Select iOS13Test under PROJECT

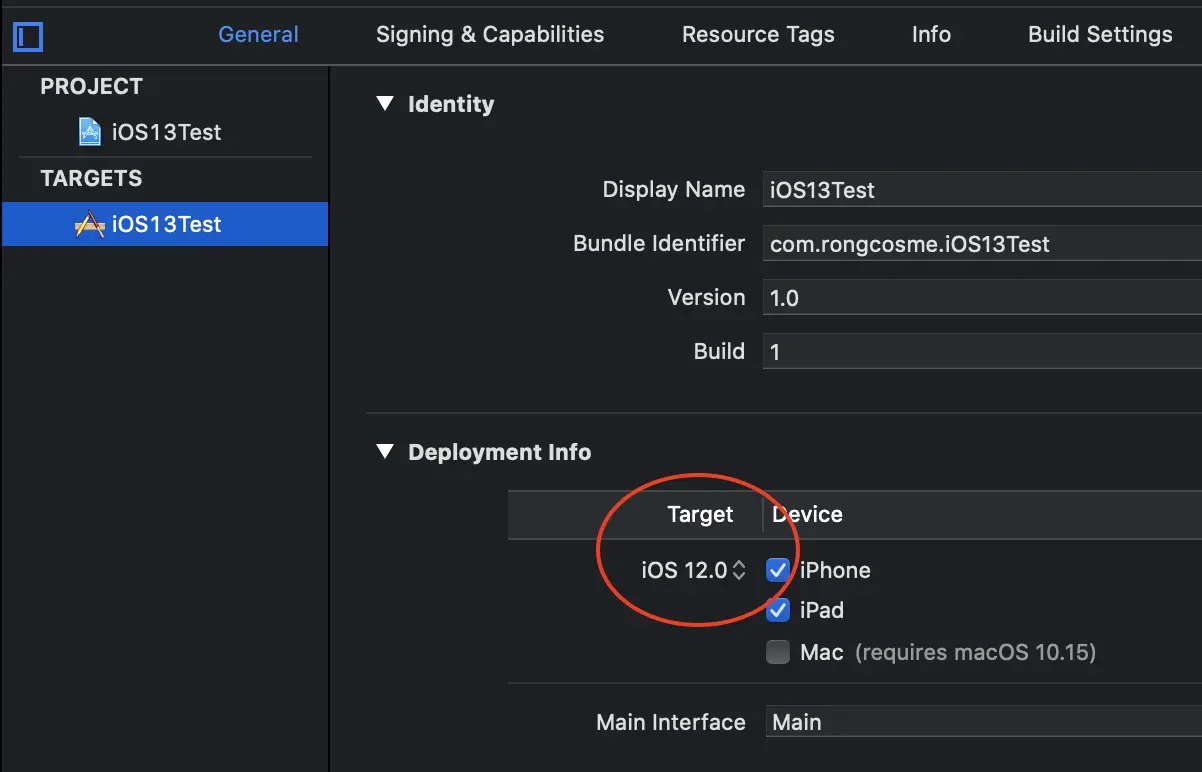pos(166,132)
